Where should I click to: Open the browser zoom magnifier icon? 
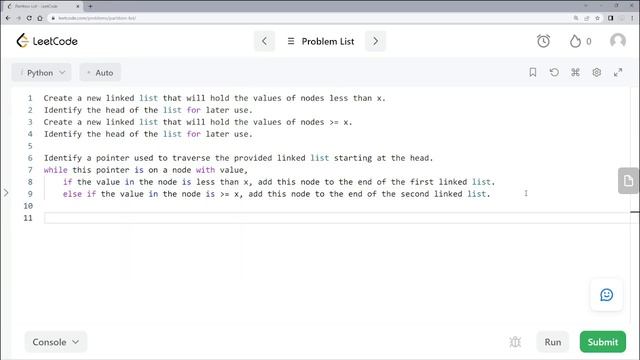(576, 18)
